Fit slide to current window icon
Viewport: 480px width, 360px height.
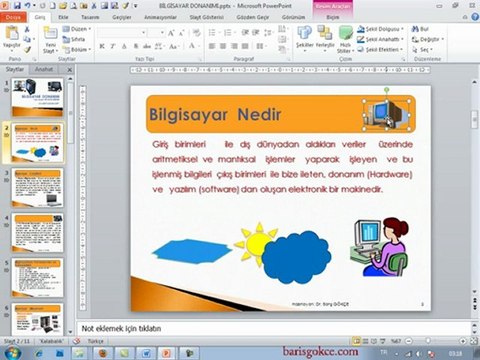[474, 341]
